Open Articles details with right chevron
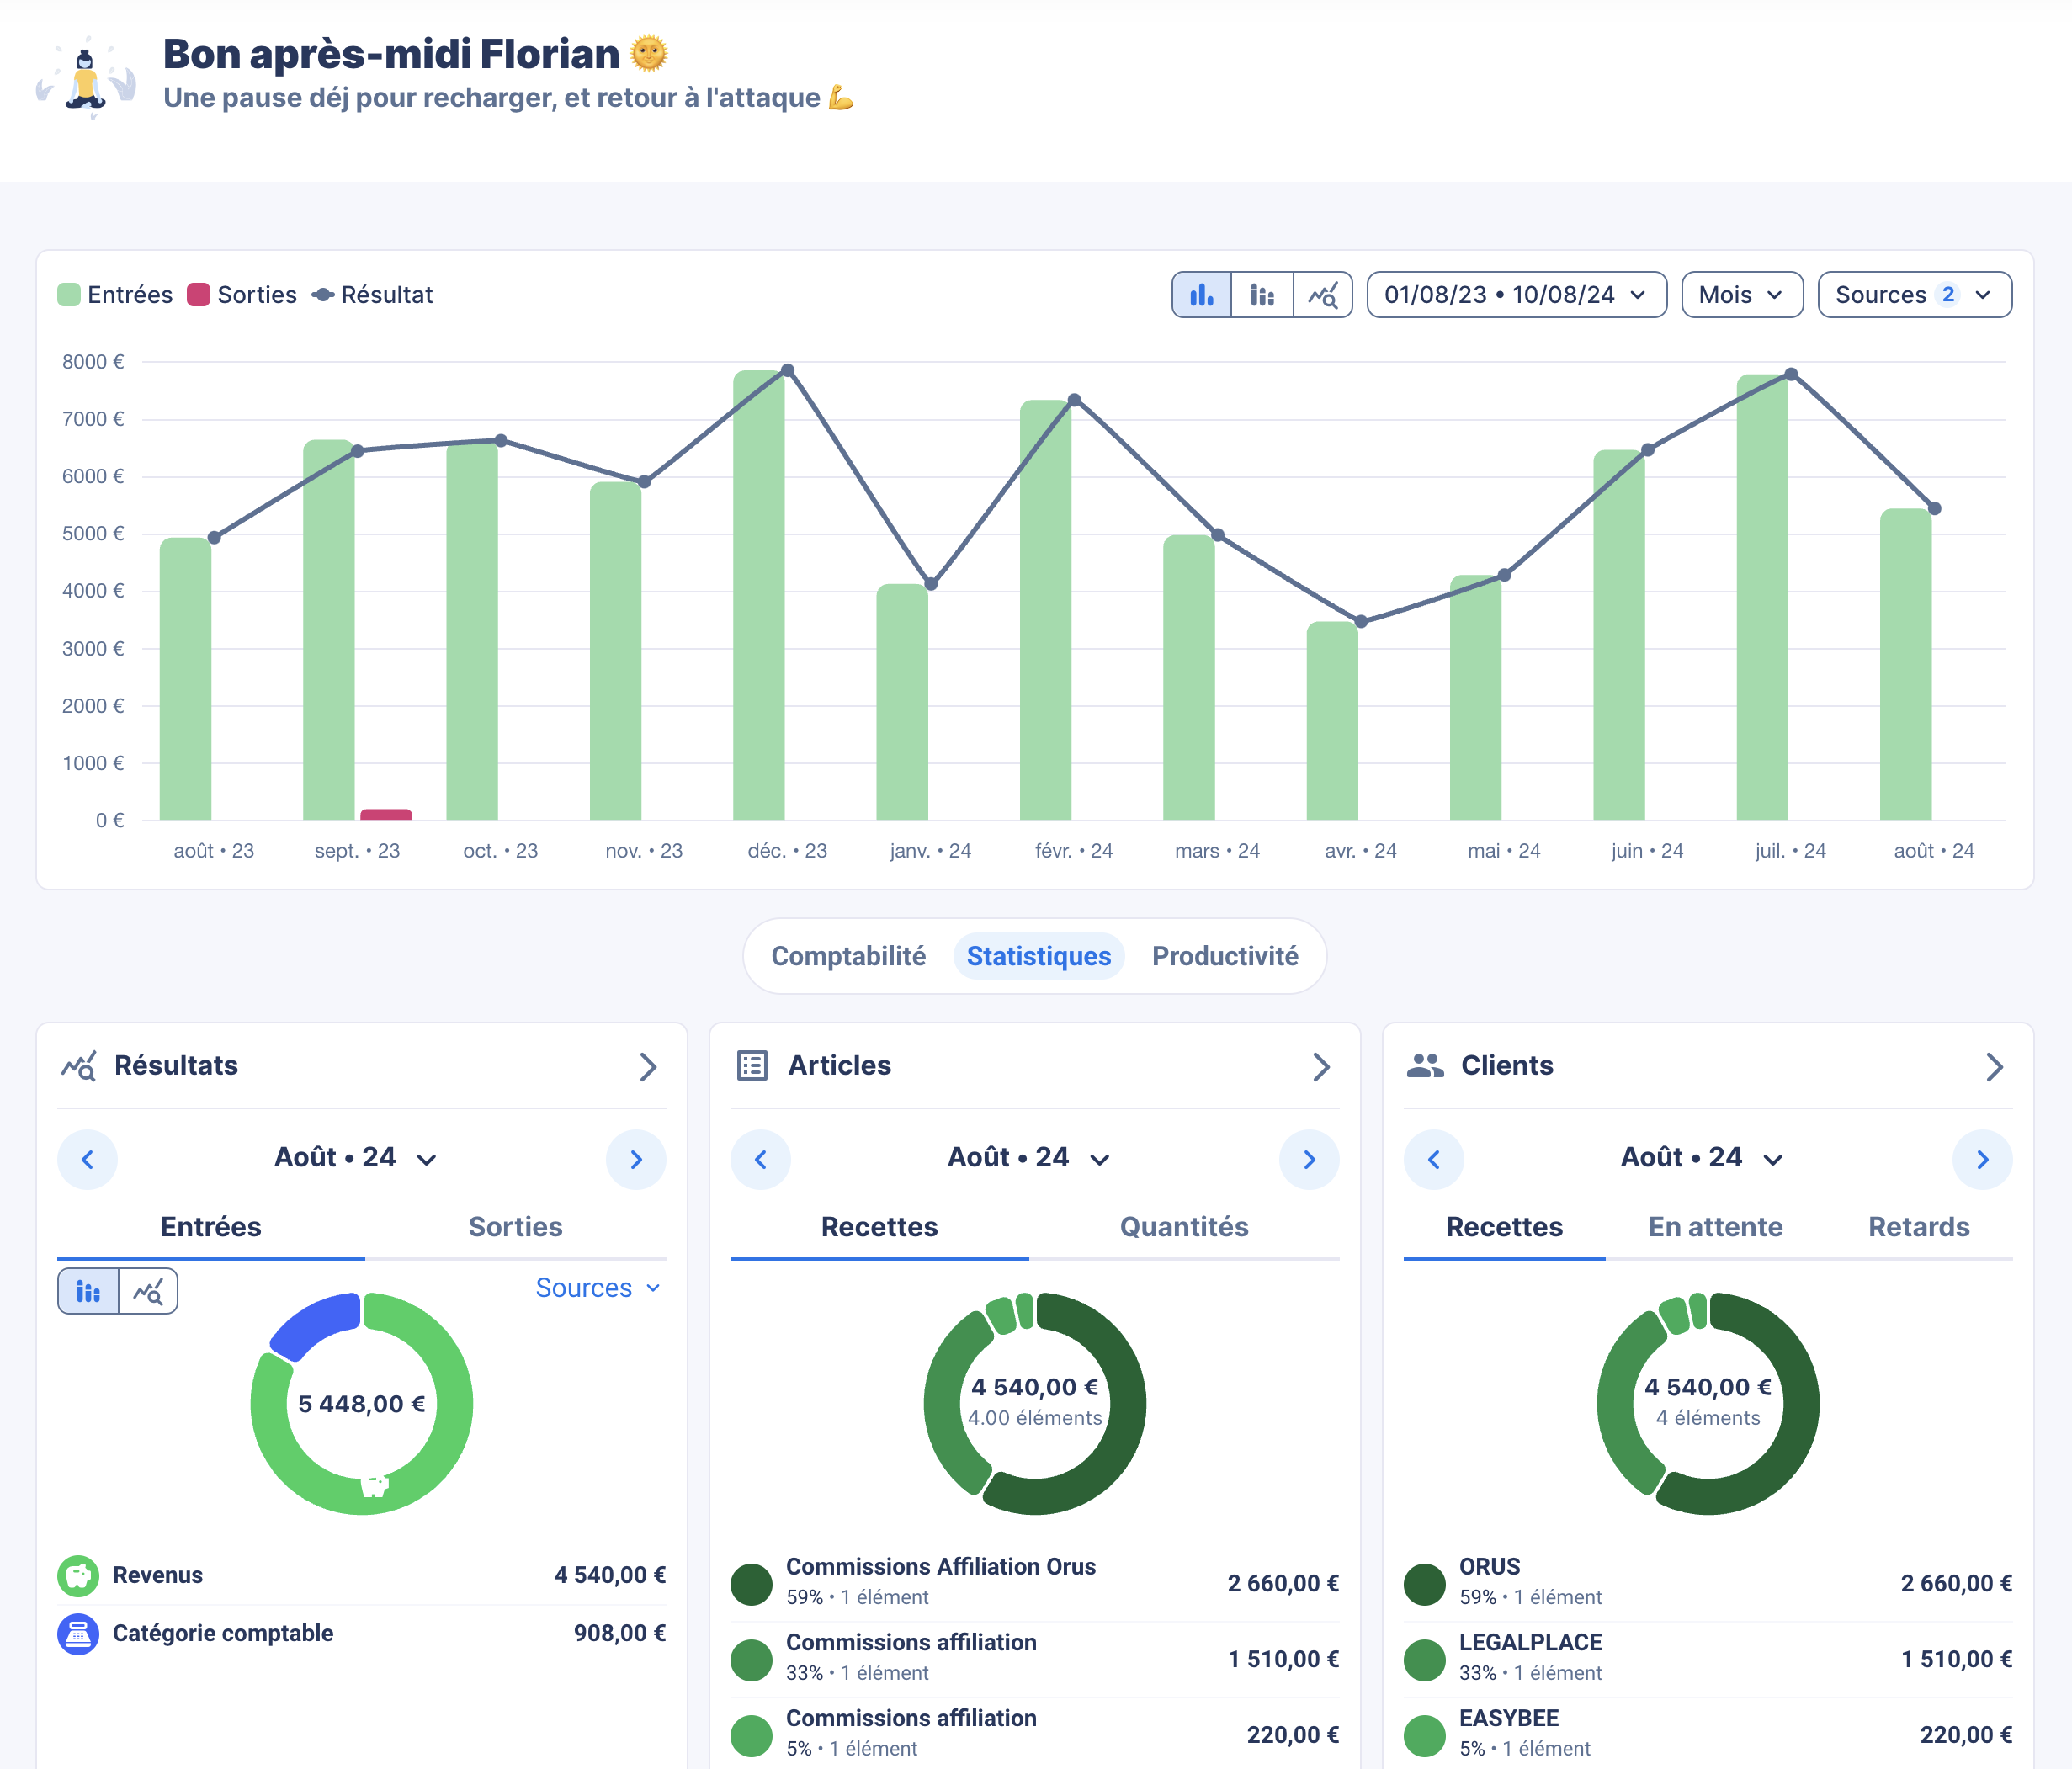Screen dimensions: 2072x1769 [1321, 1067]
